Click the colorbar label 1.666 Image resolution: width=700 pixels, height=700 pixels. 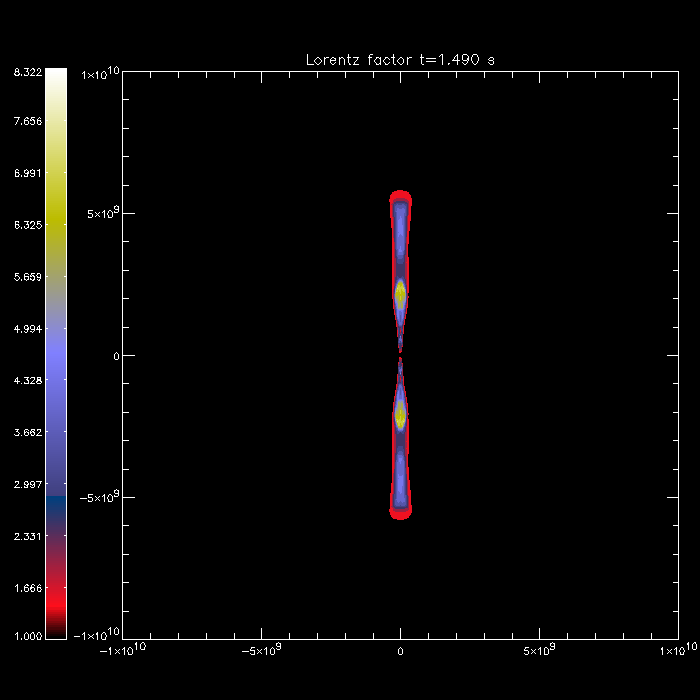pyautogui.click(x=28, y=588)
